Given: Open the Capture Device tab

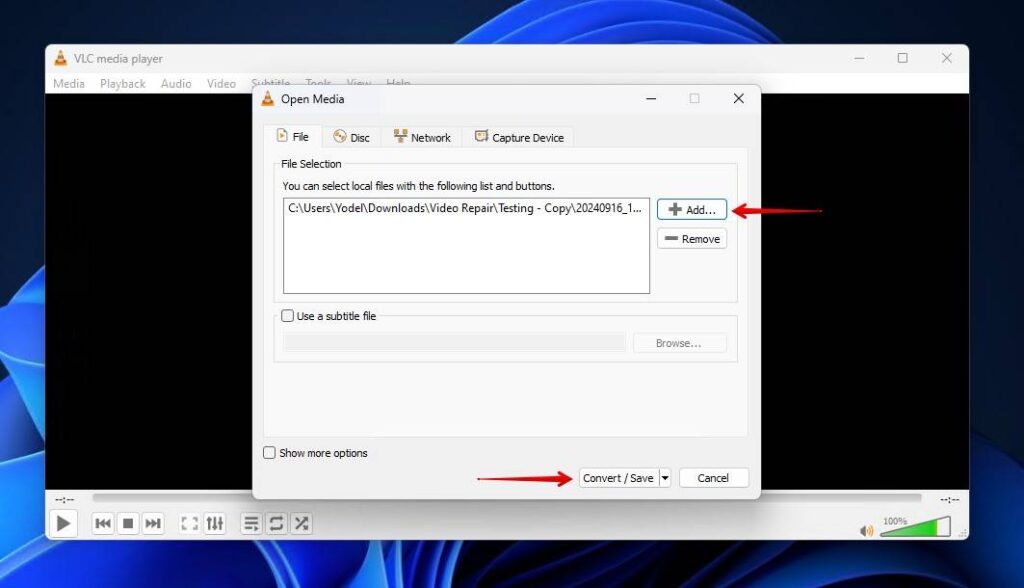Looking at the screenshot, I should 519,136.
